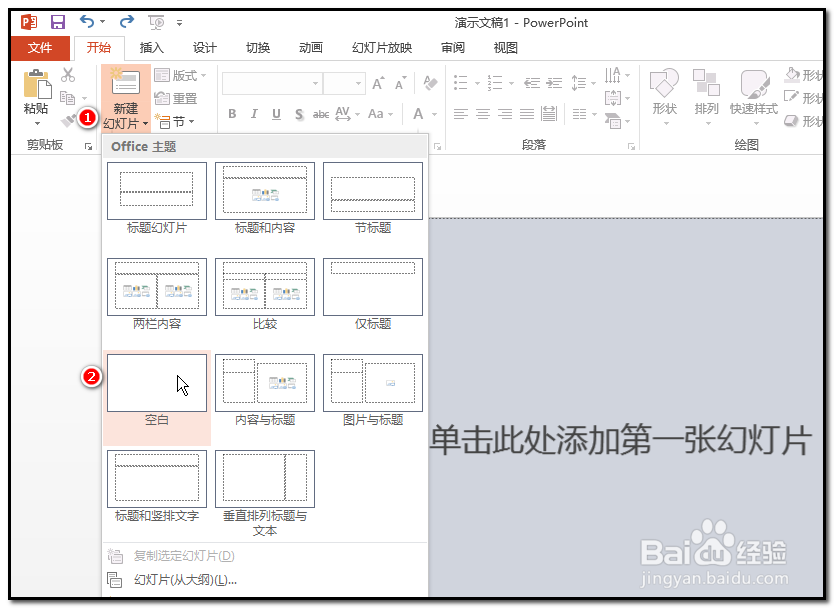Click the Cut scissors icon
The width and height of the screenshot is (834, 608).
pos(68,75)
